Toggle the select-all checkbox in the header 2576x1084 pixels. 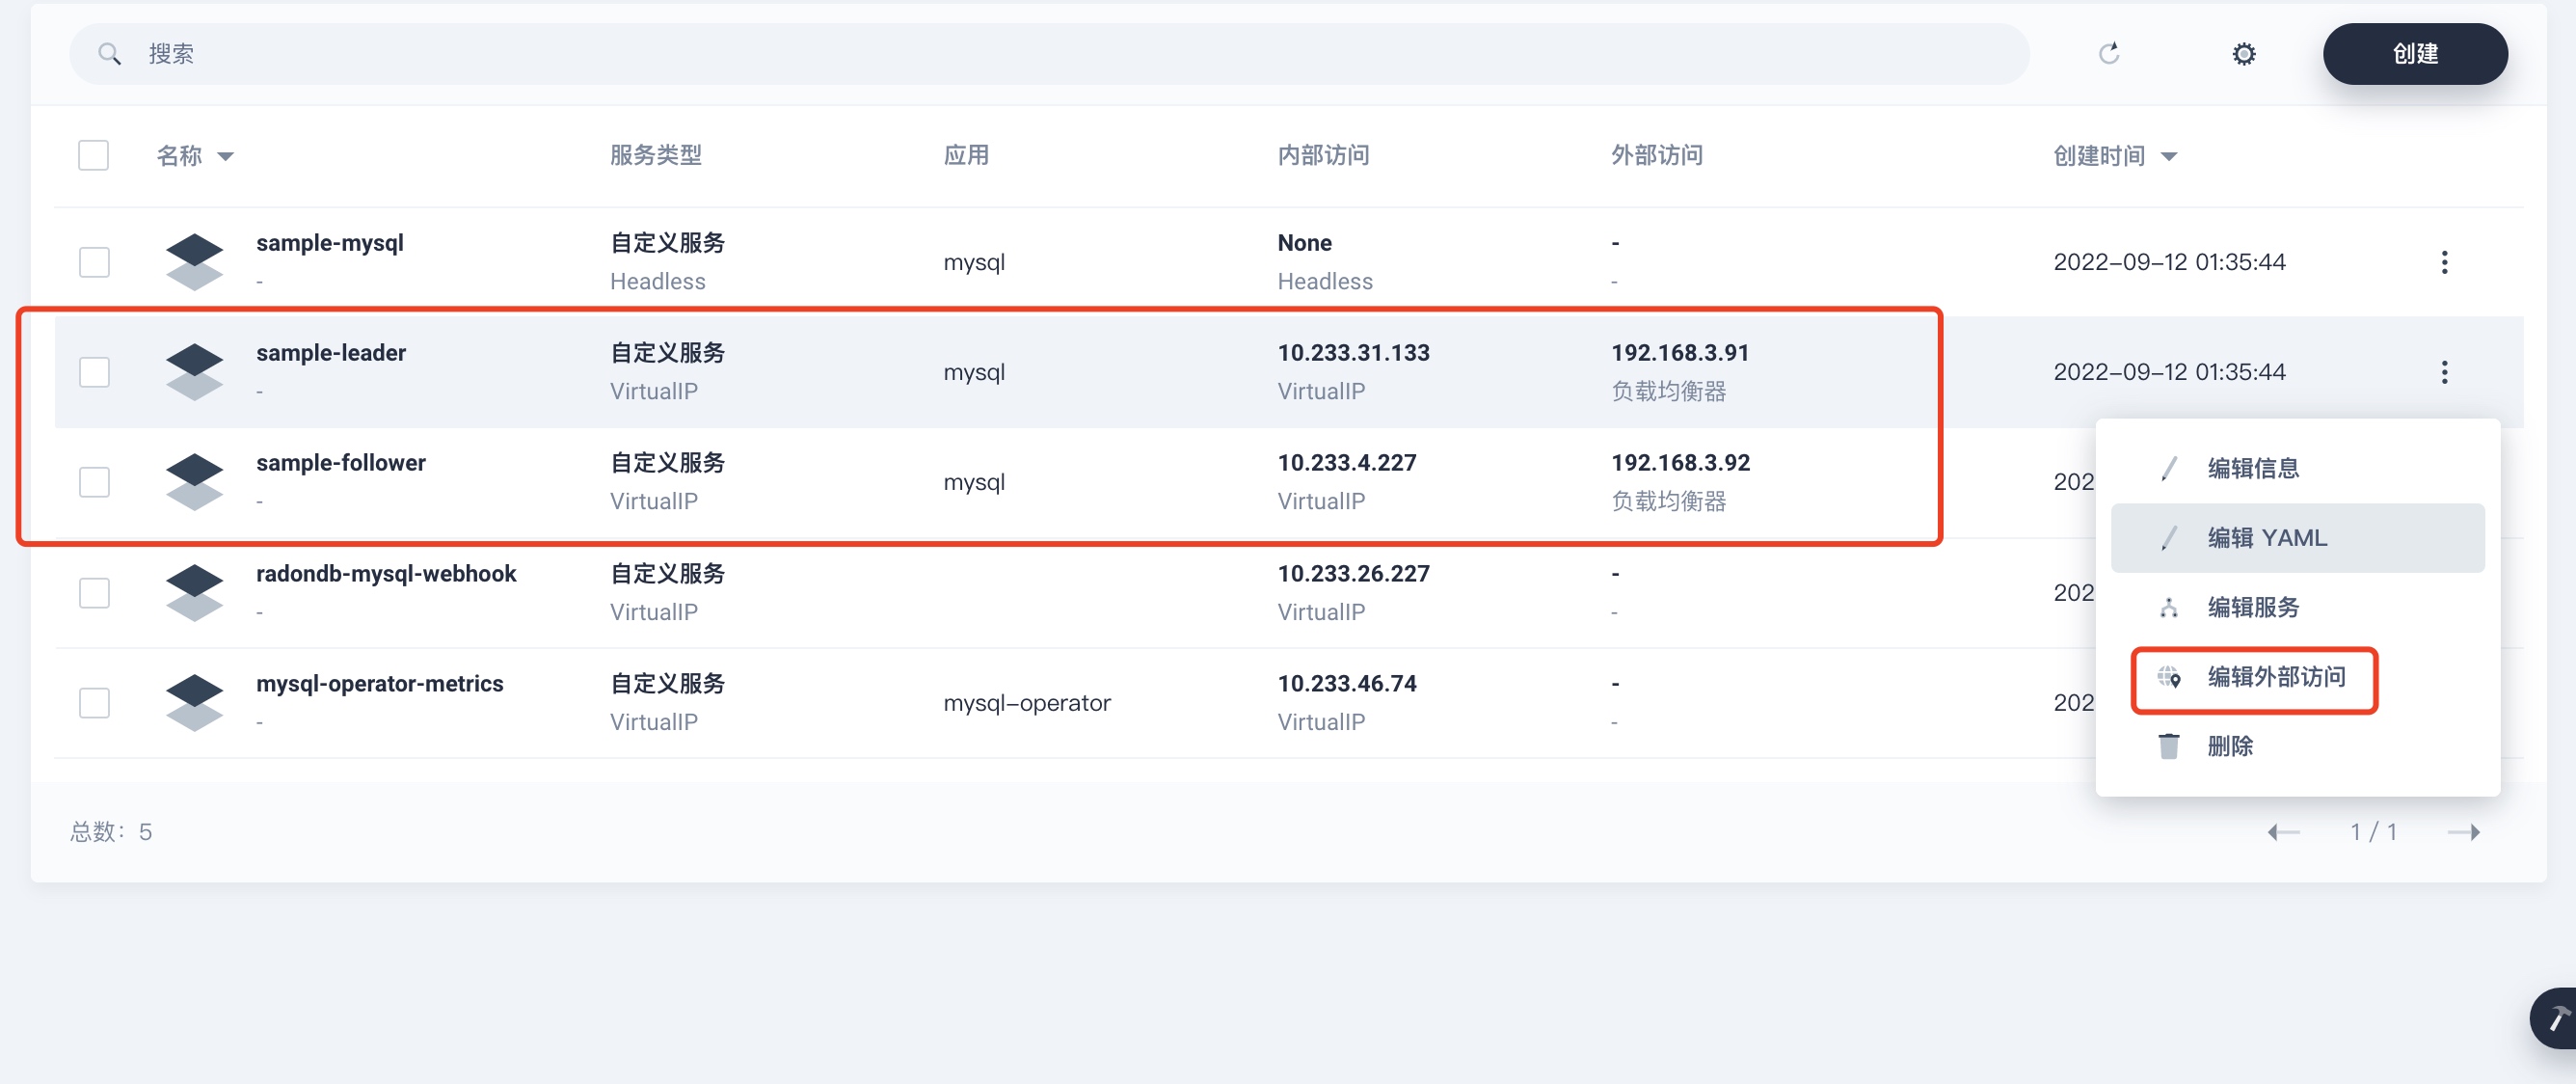[x=94, y=155]
